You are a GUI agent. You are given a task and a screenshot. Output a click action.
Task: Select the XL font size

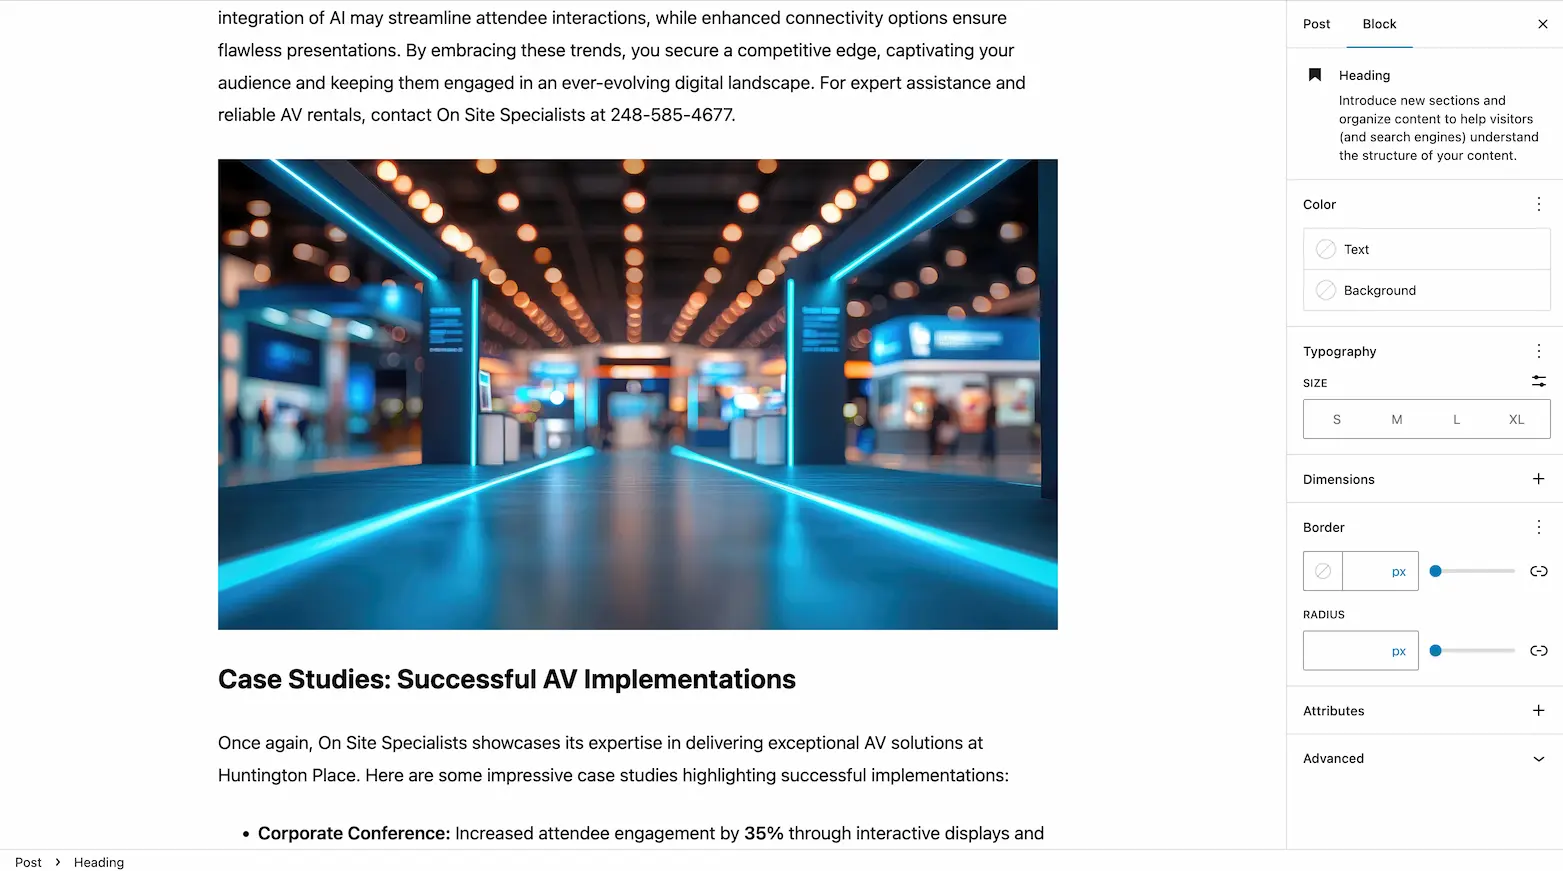[1516, 419]
